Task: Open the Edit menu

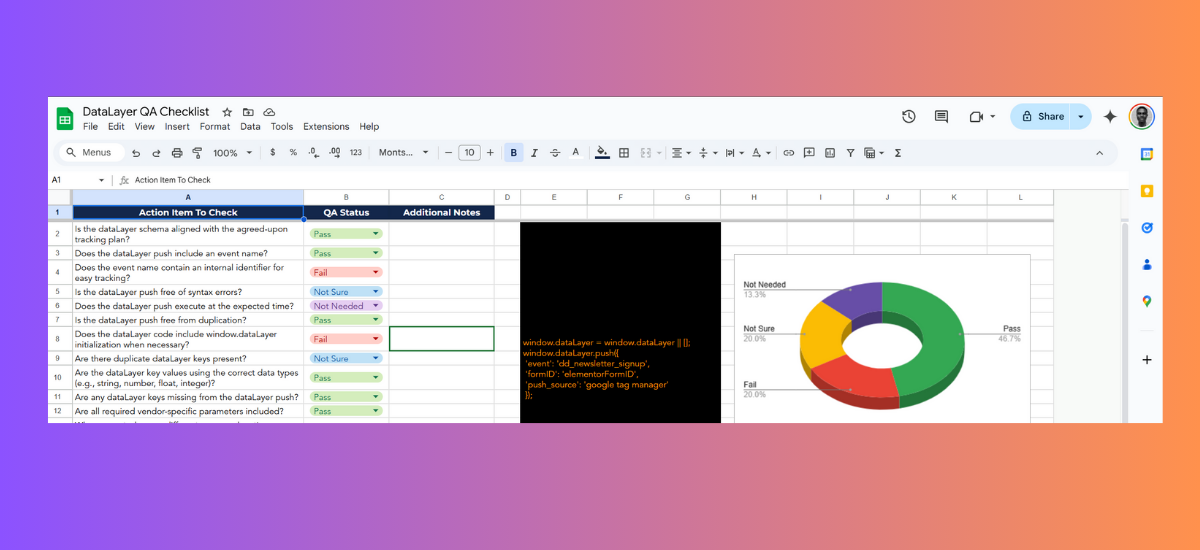Action: pyautogui.click(x=117, y=127)
